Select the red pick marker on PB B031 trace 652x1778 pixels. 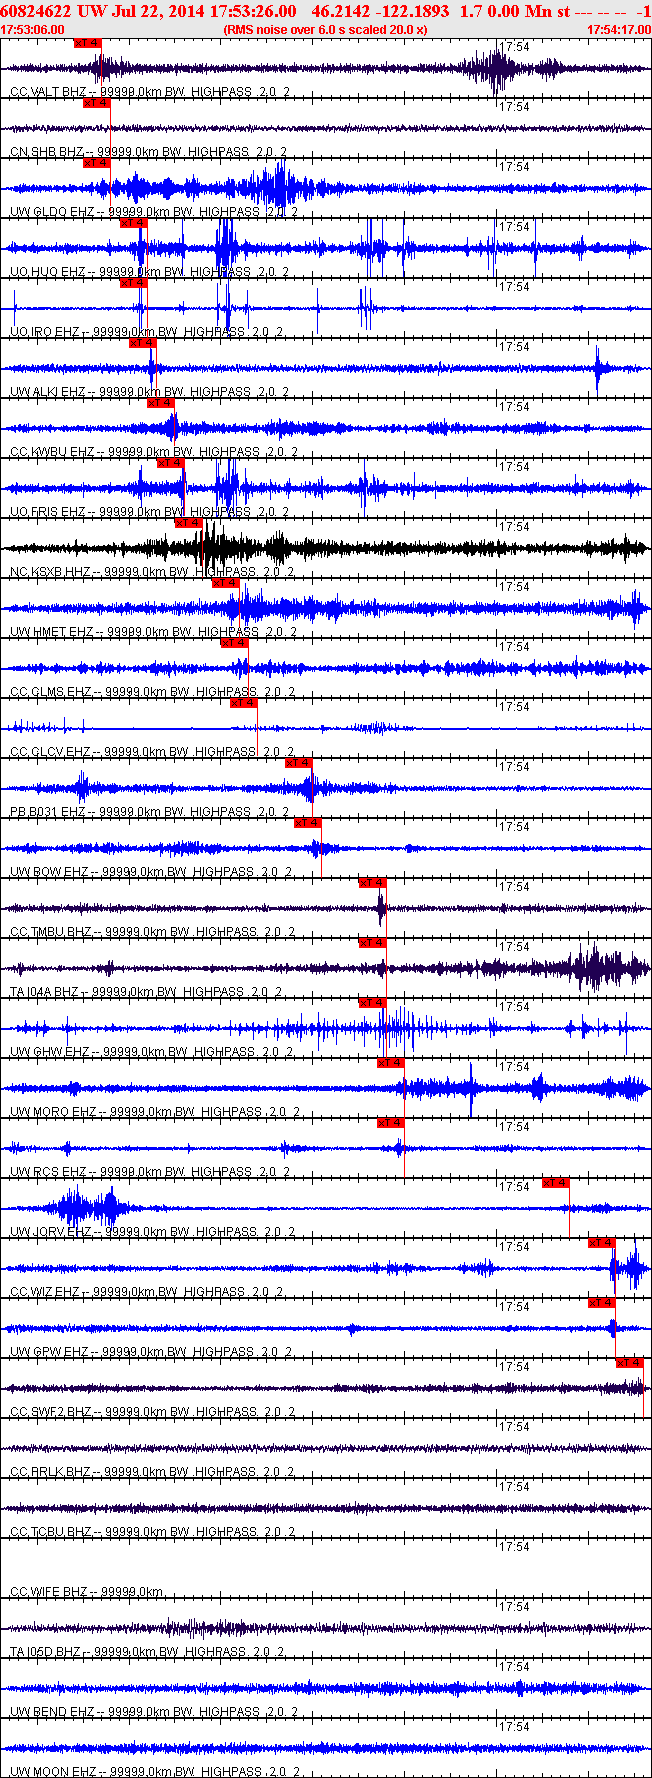pyautogui.click(x=300, y=763)
